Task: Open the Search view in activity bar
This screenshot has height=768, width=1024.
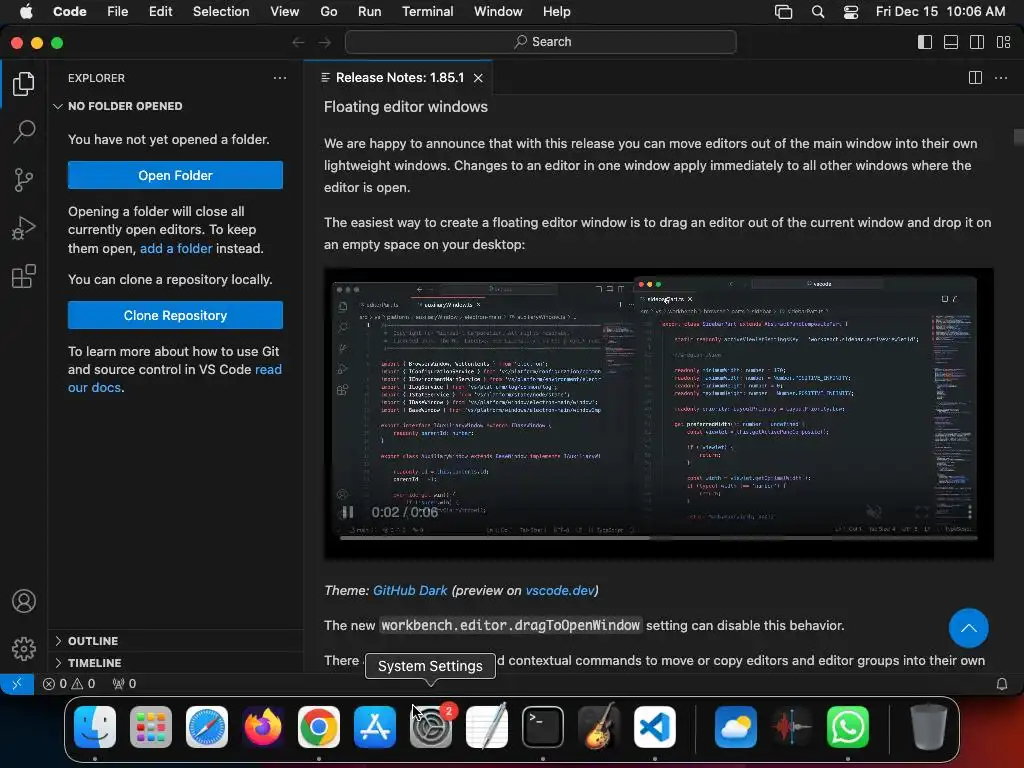Action: [x=24, y=131]
